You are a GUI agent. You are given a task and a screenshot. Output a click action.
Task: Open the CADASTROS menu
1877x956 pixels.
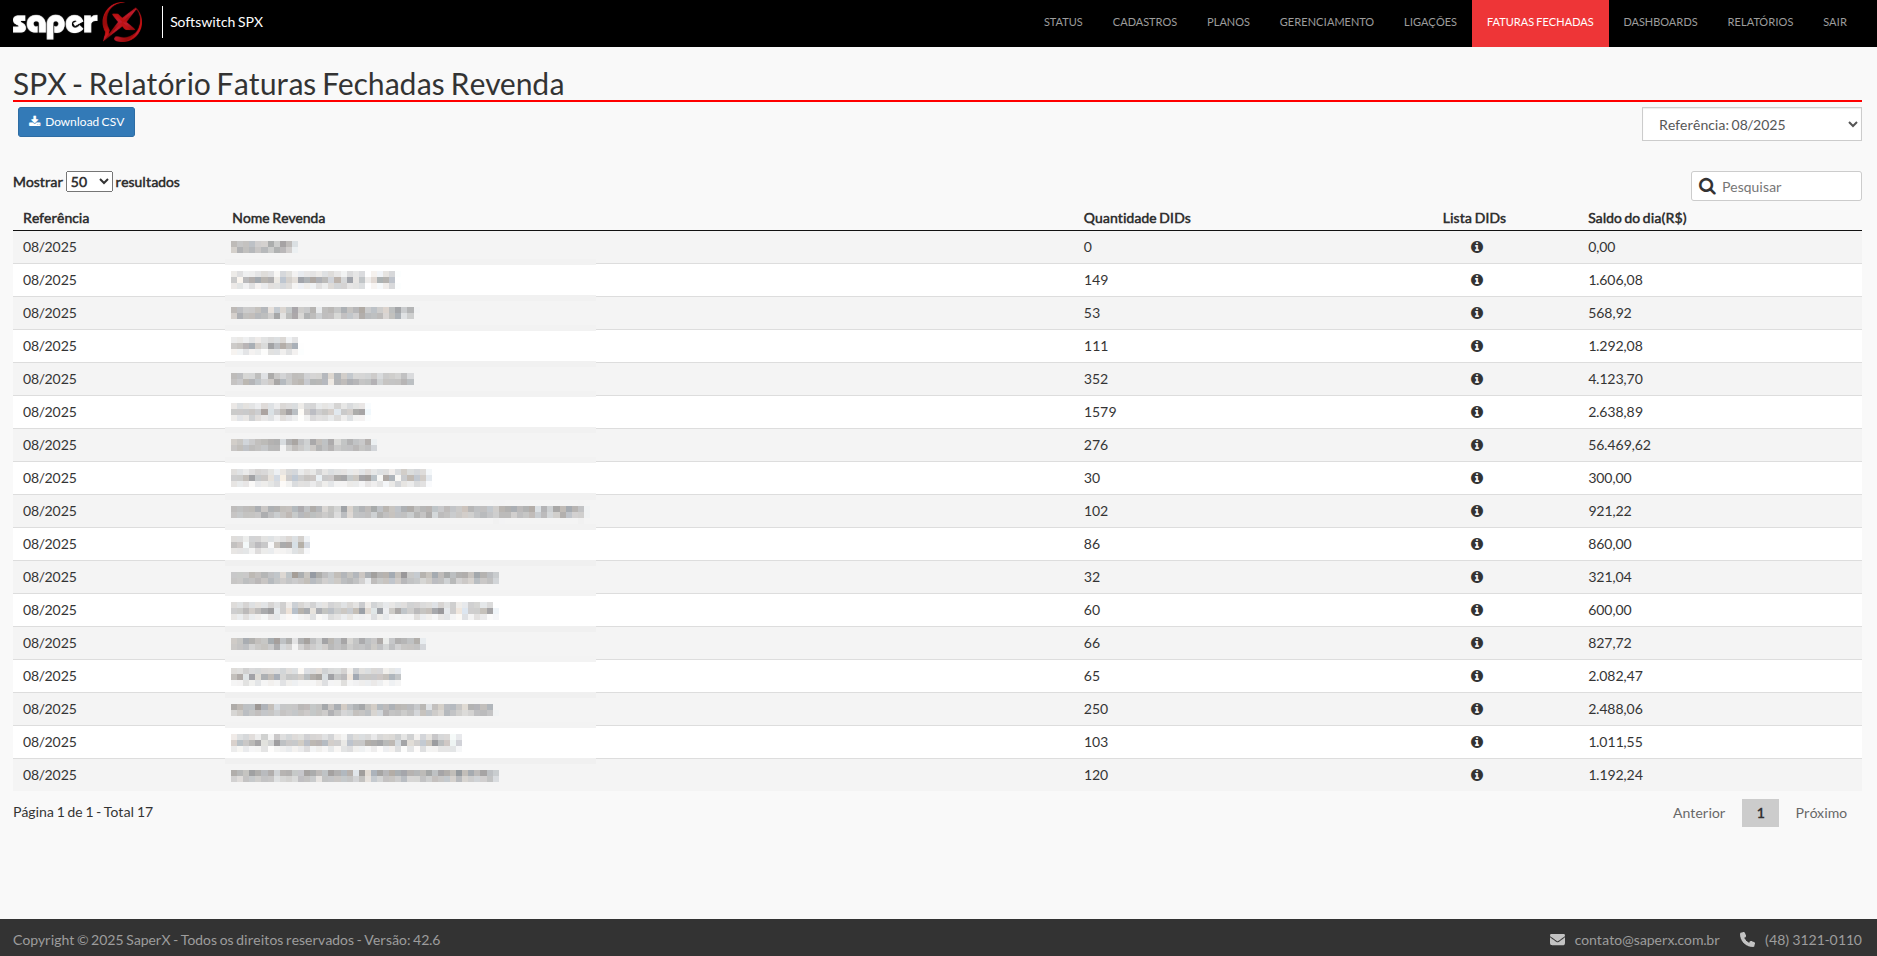(x=1145, y=22)
